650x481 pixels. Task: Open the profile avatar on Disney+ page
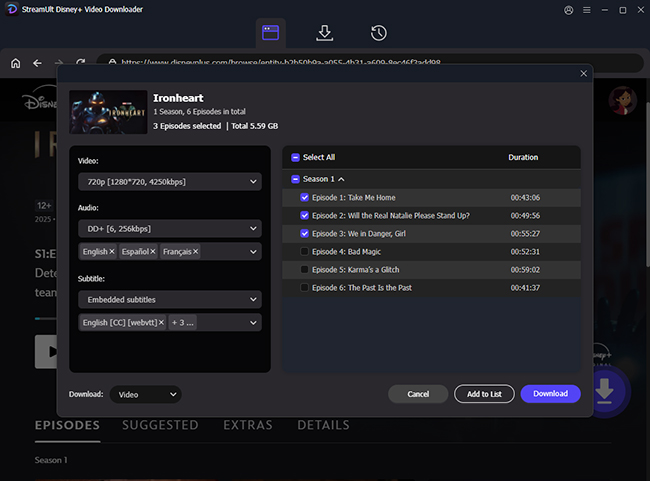[622, 101]
